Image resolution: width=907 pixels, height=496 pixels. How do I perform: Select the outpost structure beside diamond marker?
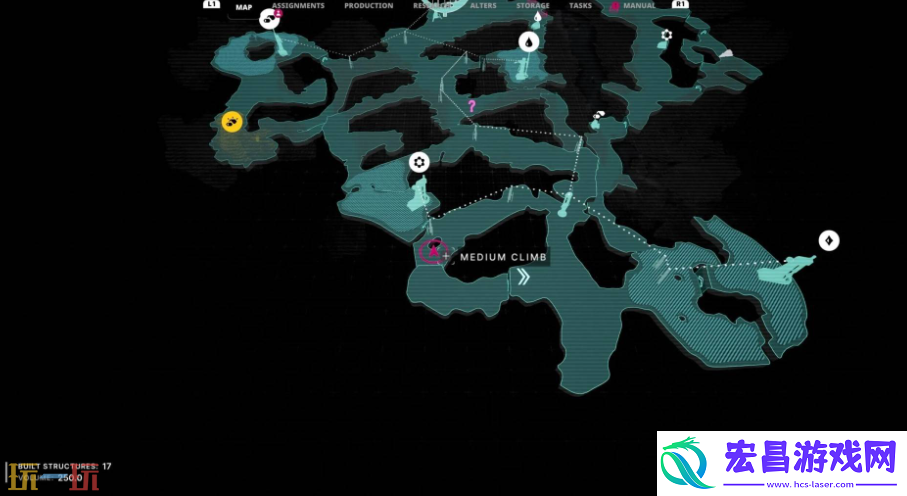click(787, 268)
